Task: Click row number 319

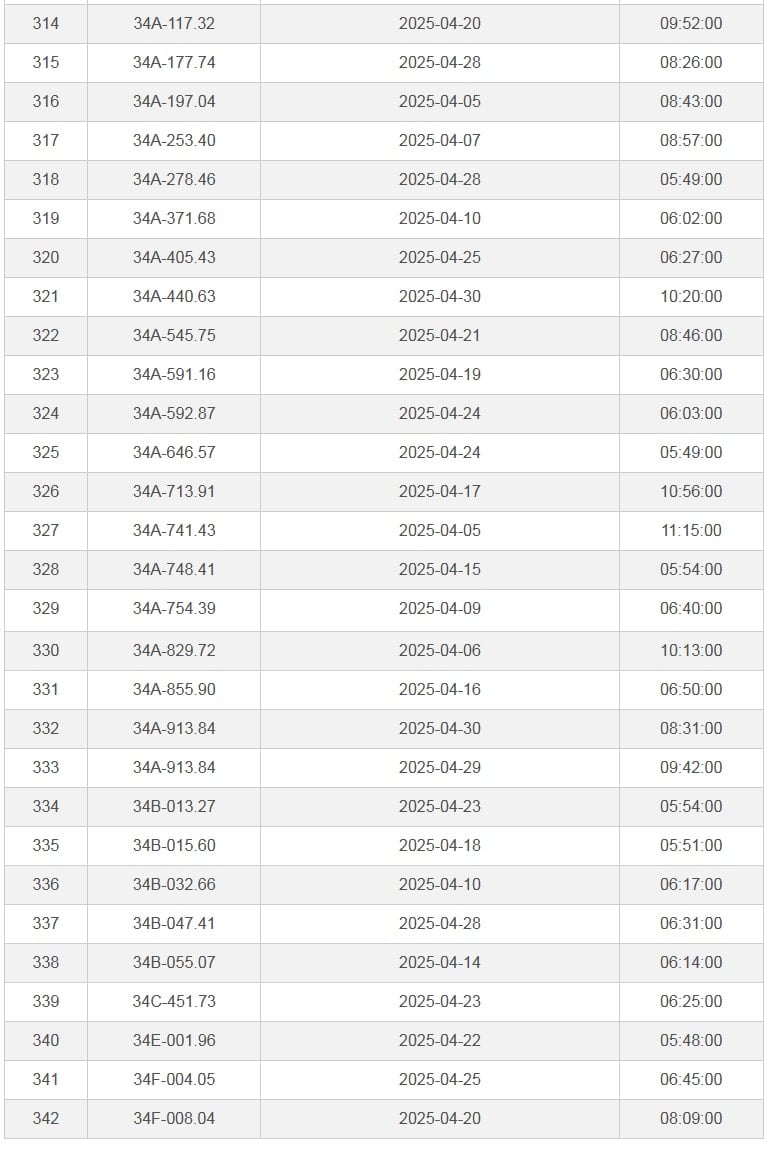Action: [45, 218]
